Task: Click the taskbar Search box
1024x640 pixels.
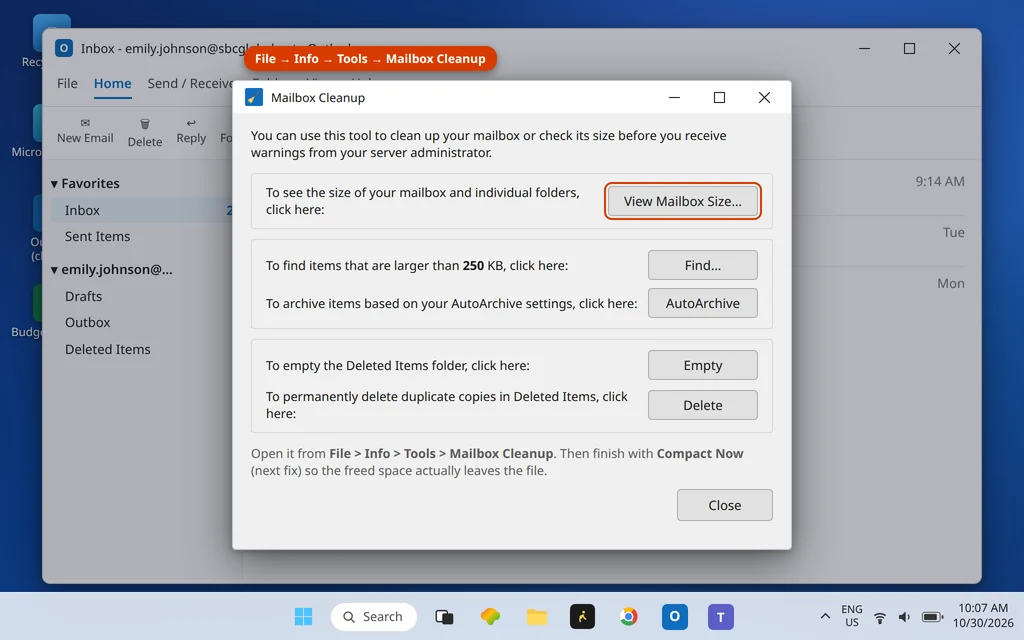Action: click(374, 616)
